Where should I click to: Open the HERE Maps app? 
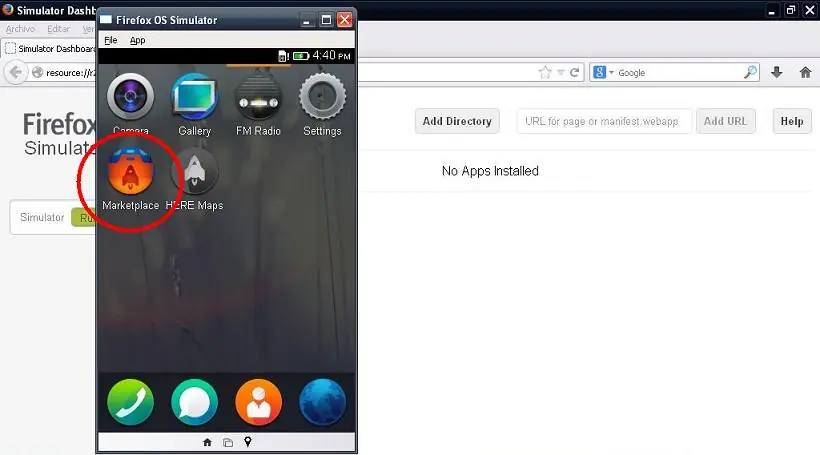(194, 172)
